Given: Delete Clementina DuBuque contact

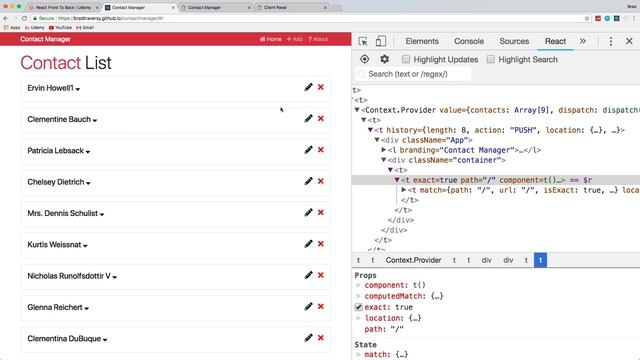Looking at the screenshot, I should [x=321, y=338].
